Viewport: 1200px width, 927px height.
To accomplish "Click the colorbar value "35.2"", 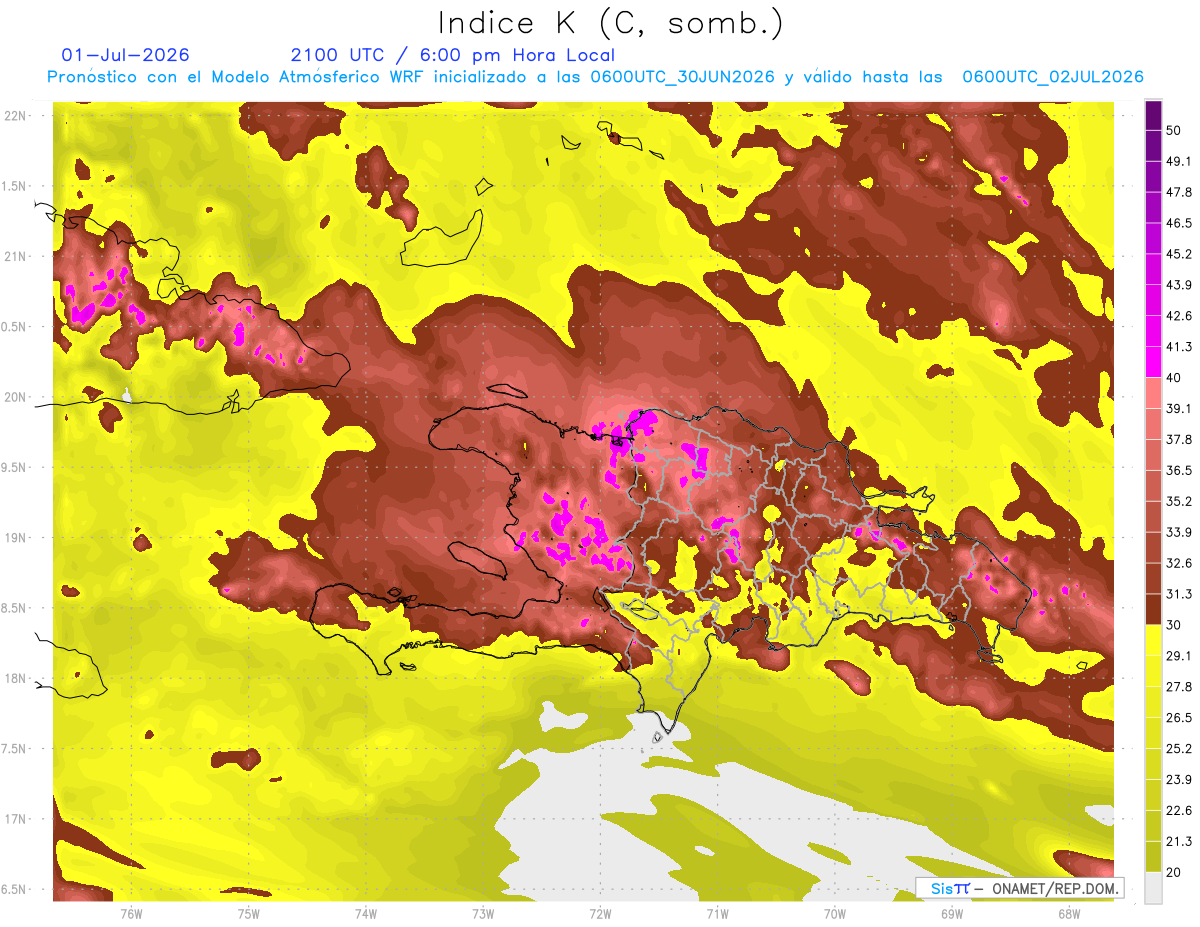I will pyautogui.click(x=1180, y=501).
